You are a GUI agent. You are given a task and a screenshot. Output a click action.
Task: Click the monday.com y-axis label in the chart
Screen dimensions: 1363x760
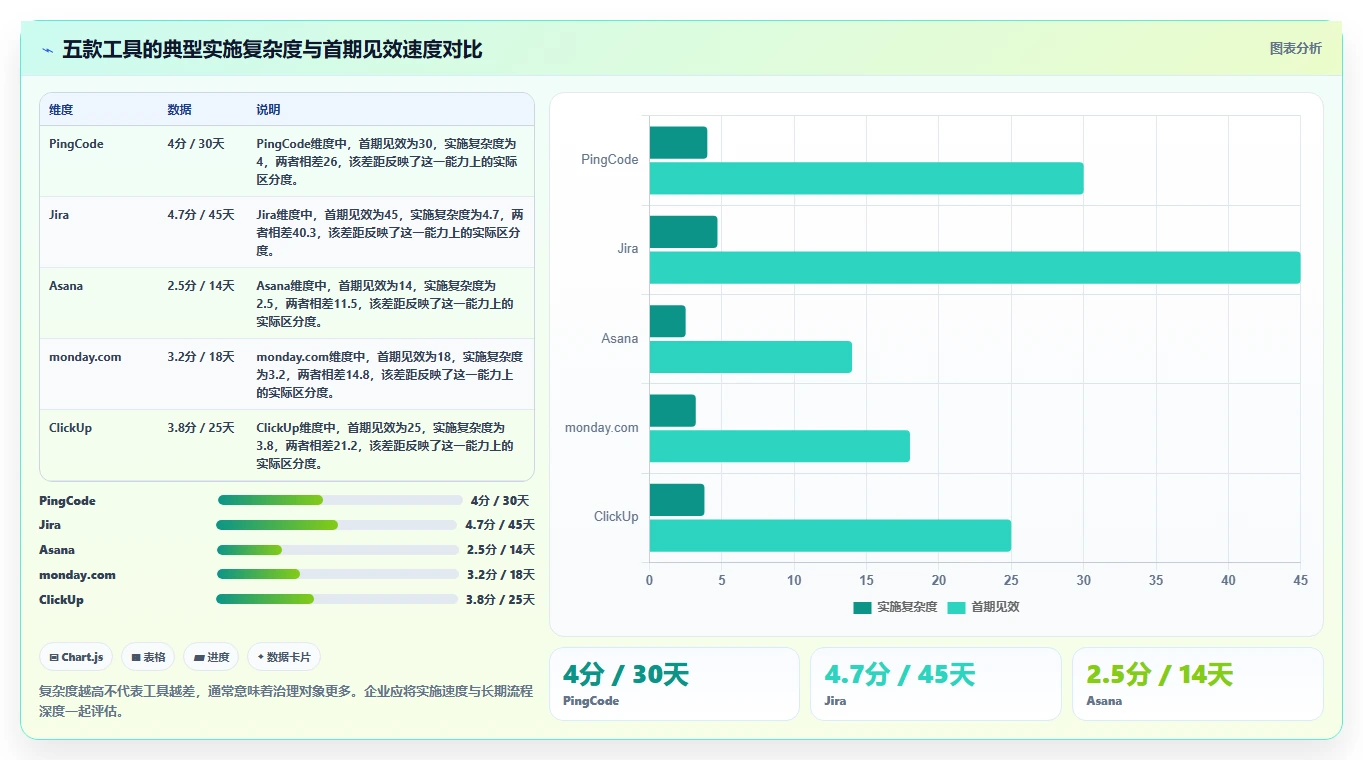click(601, 428)
